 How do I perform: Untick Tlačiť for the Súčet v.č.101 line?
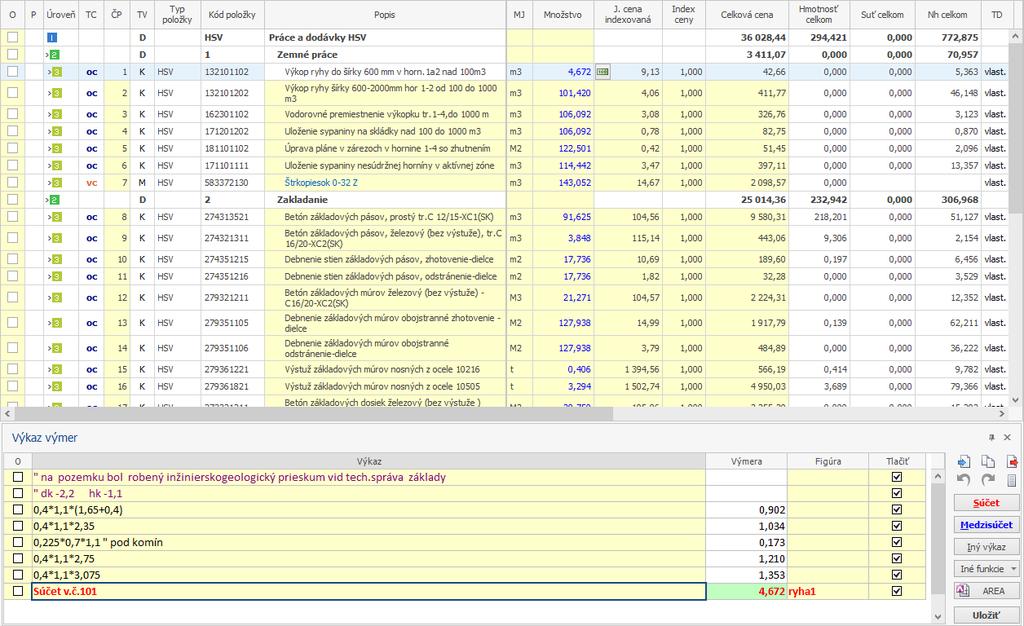coord(897,591)
